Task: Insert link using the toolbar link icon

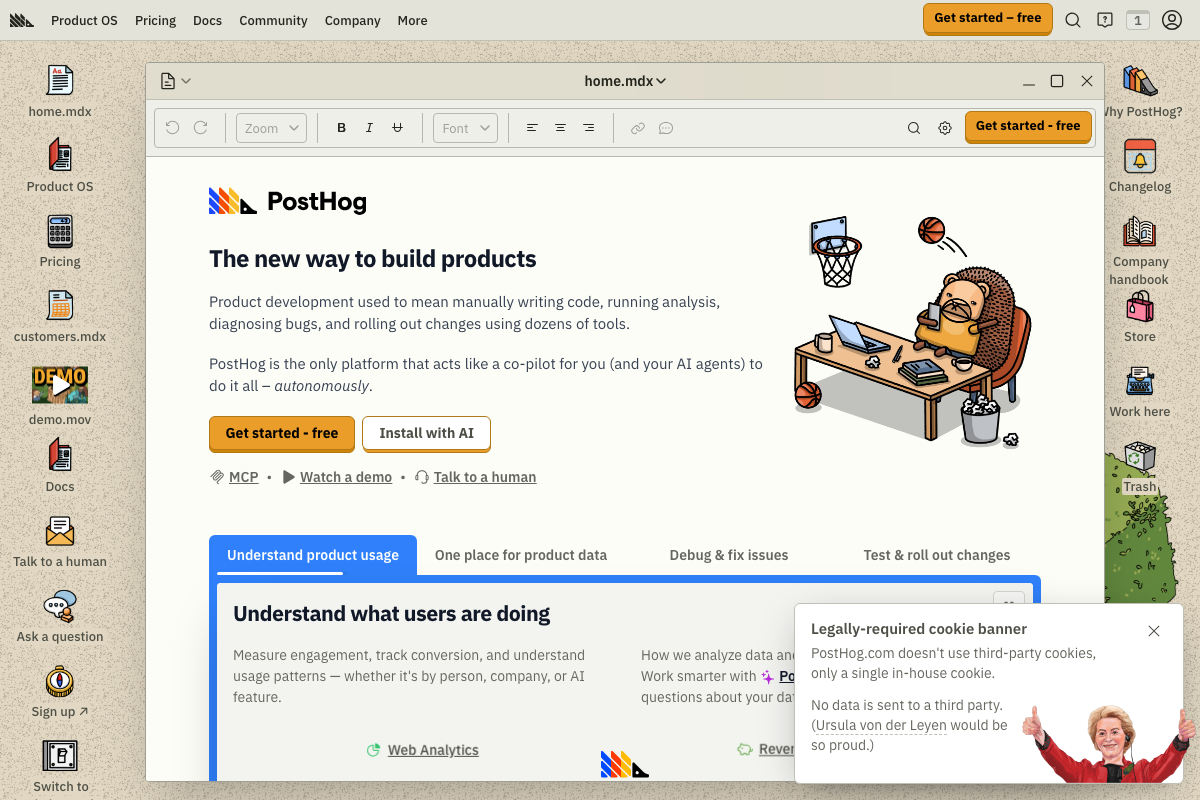Action: click(637, 128)
